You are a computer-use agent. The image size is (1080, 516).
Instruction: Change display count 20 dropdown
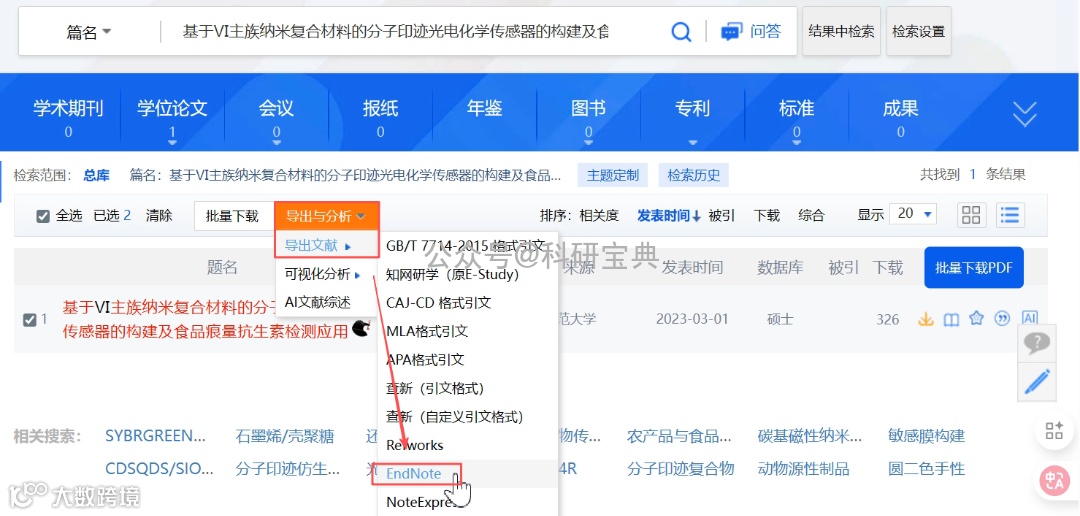pos(914,214)
